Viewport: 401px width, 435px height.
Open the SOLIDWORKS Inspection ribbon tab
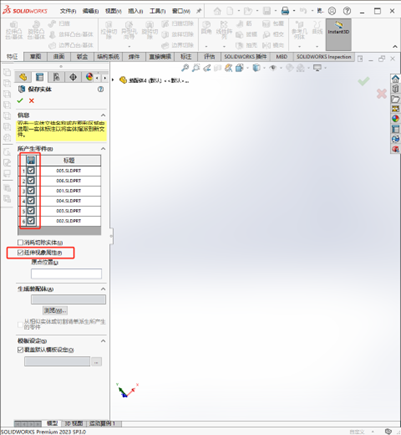pos(324,57)
